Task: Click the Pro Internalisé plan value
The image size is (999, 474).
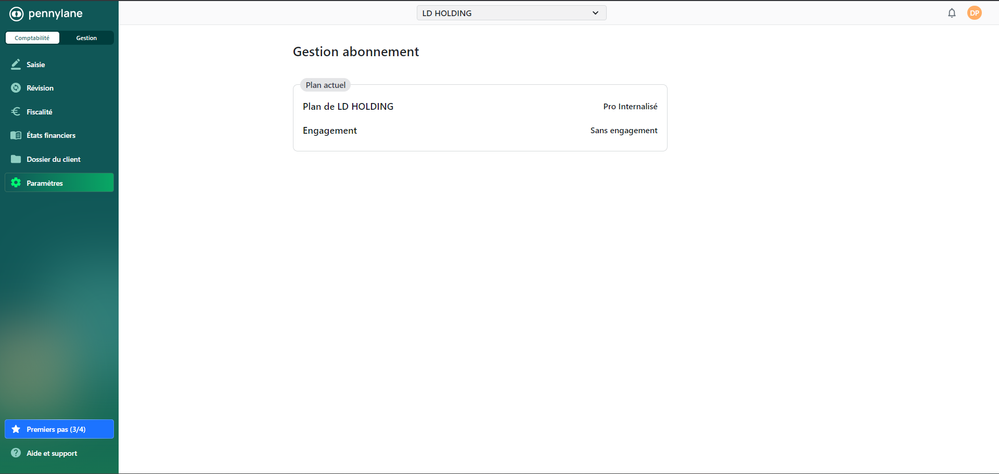Action: point(630,106)
